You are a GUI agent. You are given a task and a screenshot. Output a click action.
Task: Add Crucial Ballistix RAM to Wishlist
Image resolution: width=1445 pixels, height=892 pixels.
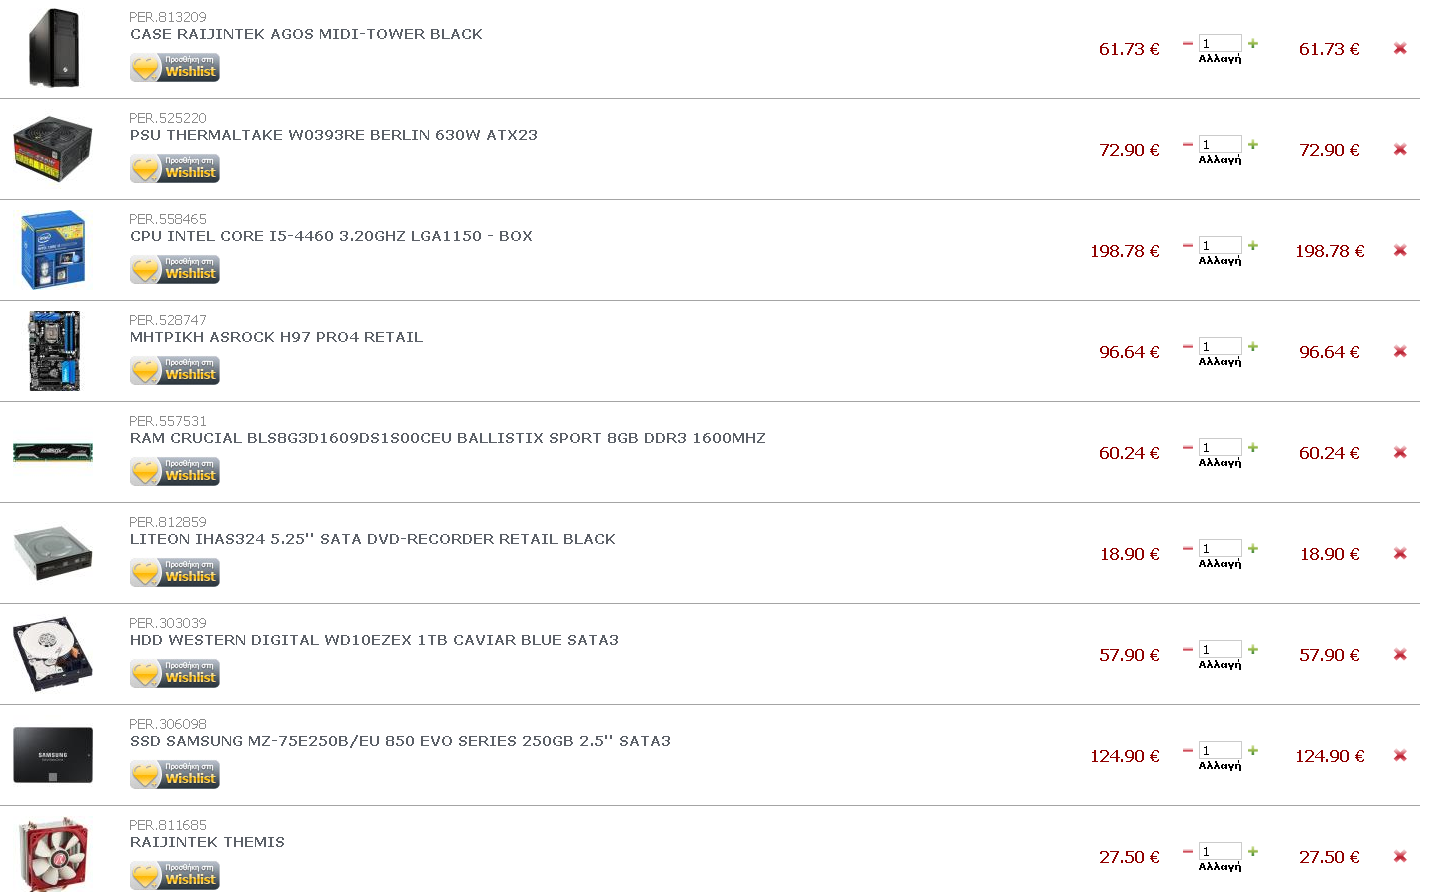[175, 472]
